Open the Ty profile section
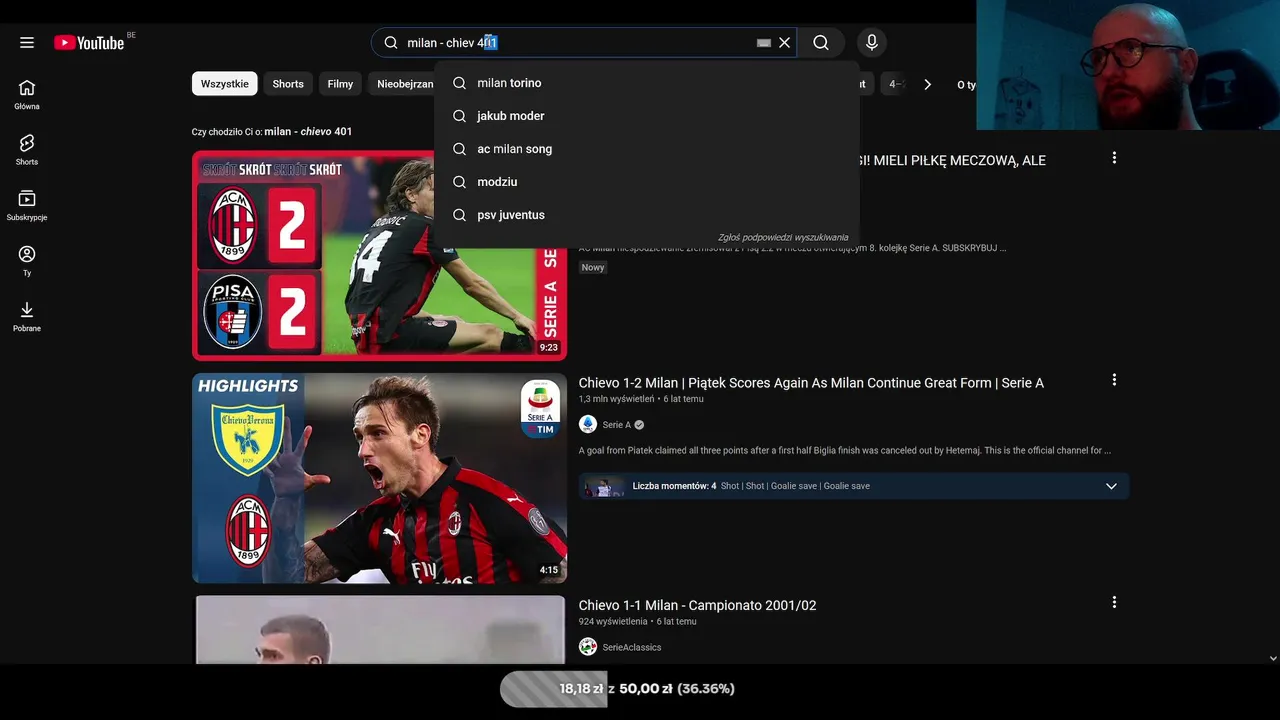1280x720 pixels. point(27,261)
